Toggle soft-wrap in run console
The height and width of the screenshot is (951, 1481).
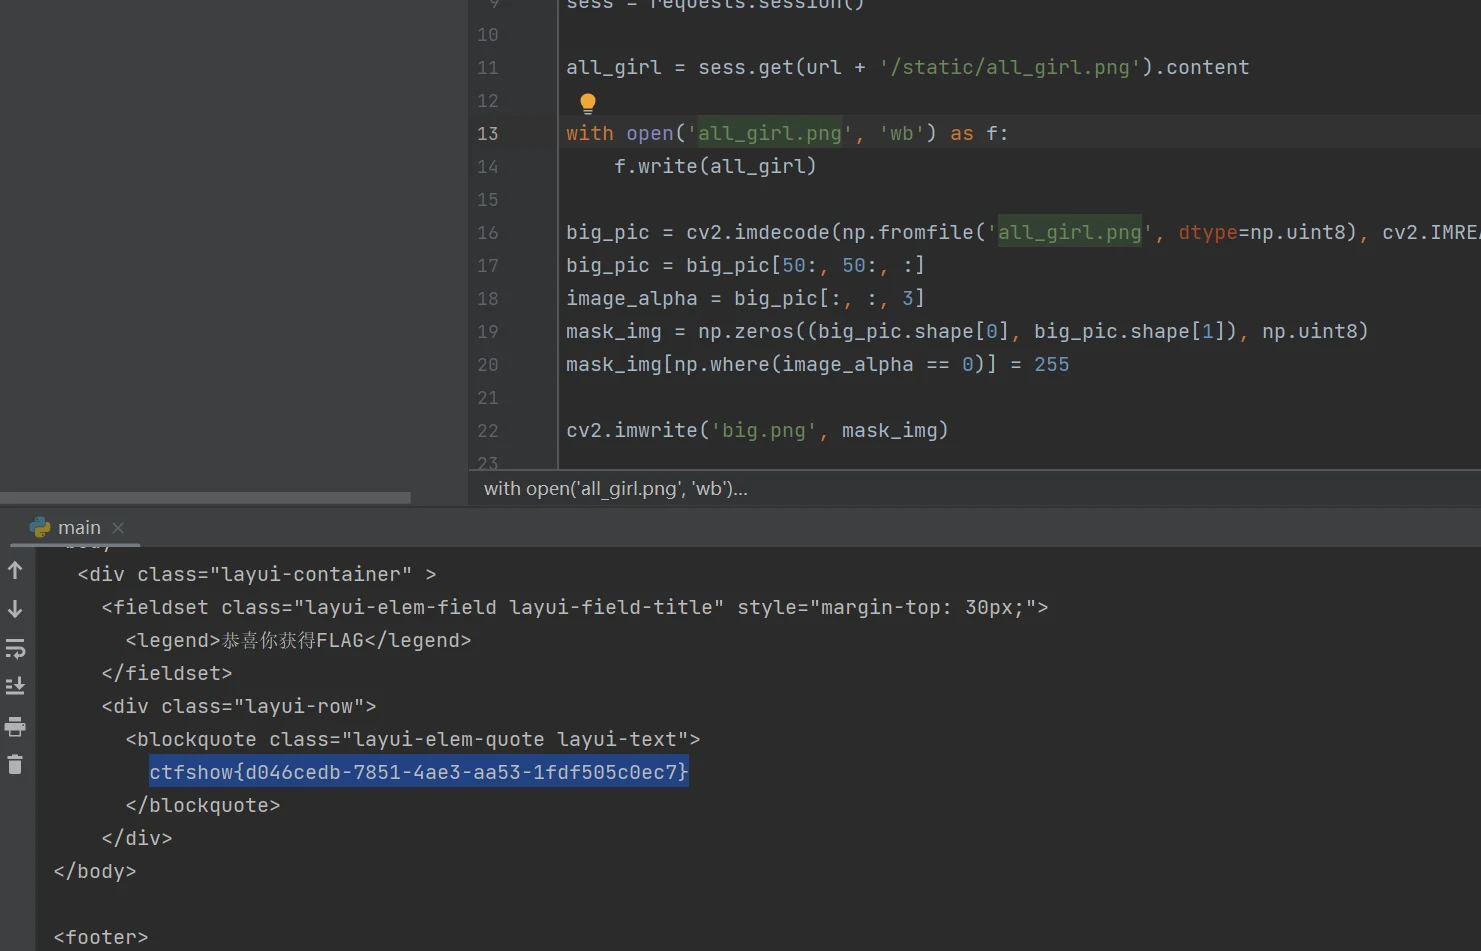[15, 648]
